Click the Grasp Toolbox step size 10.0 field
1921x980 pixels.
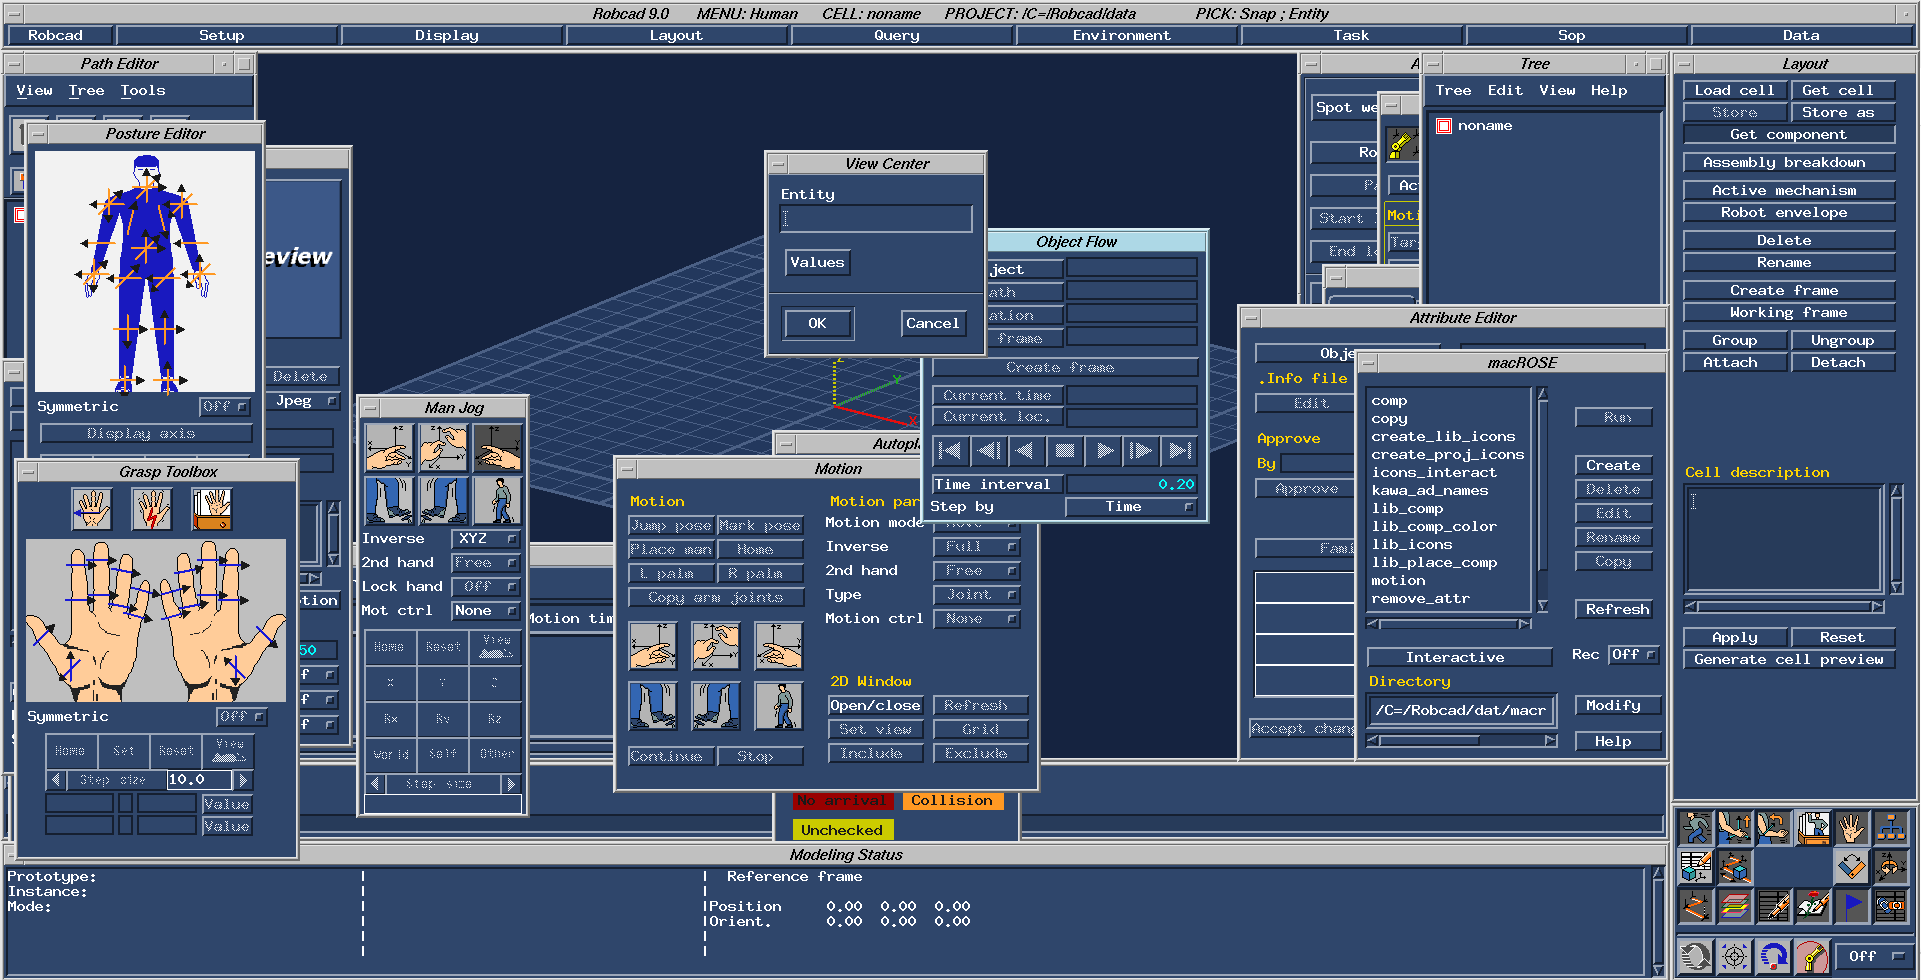[x=199, y=779]
